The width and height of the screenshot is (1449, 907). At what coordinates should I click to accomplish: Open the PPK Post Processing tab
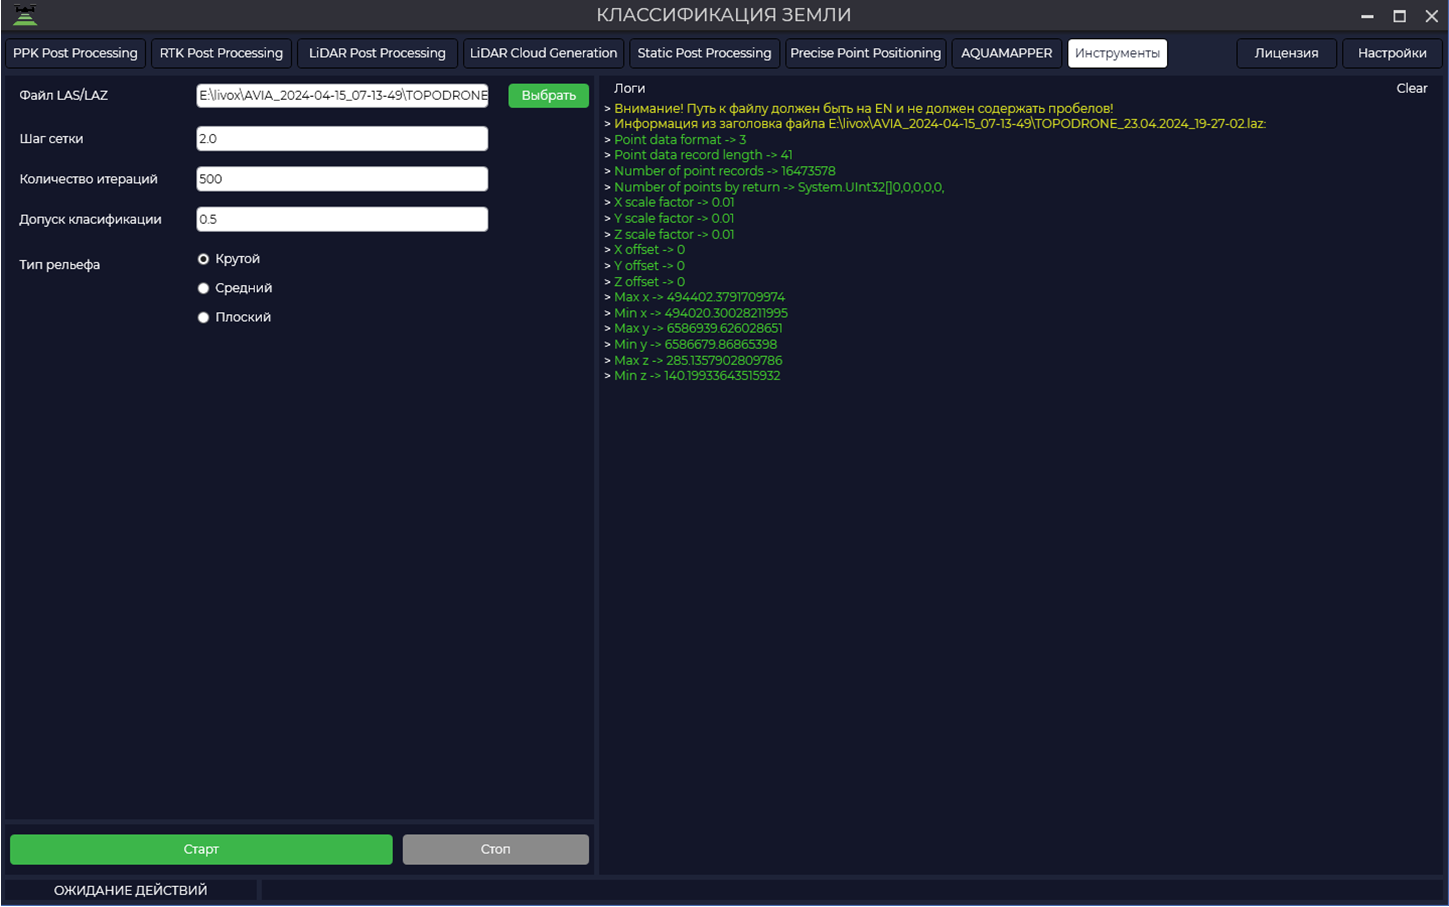tap(75, 53)
